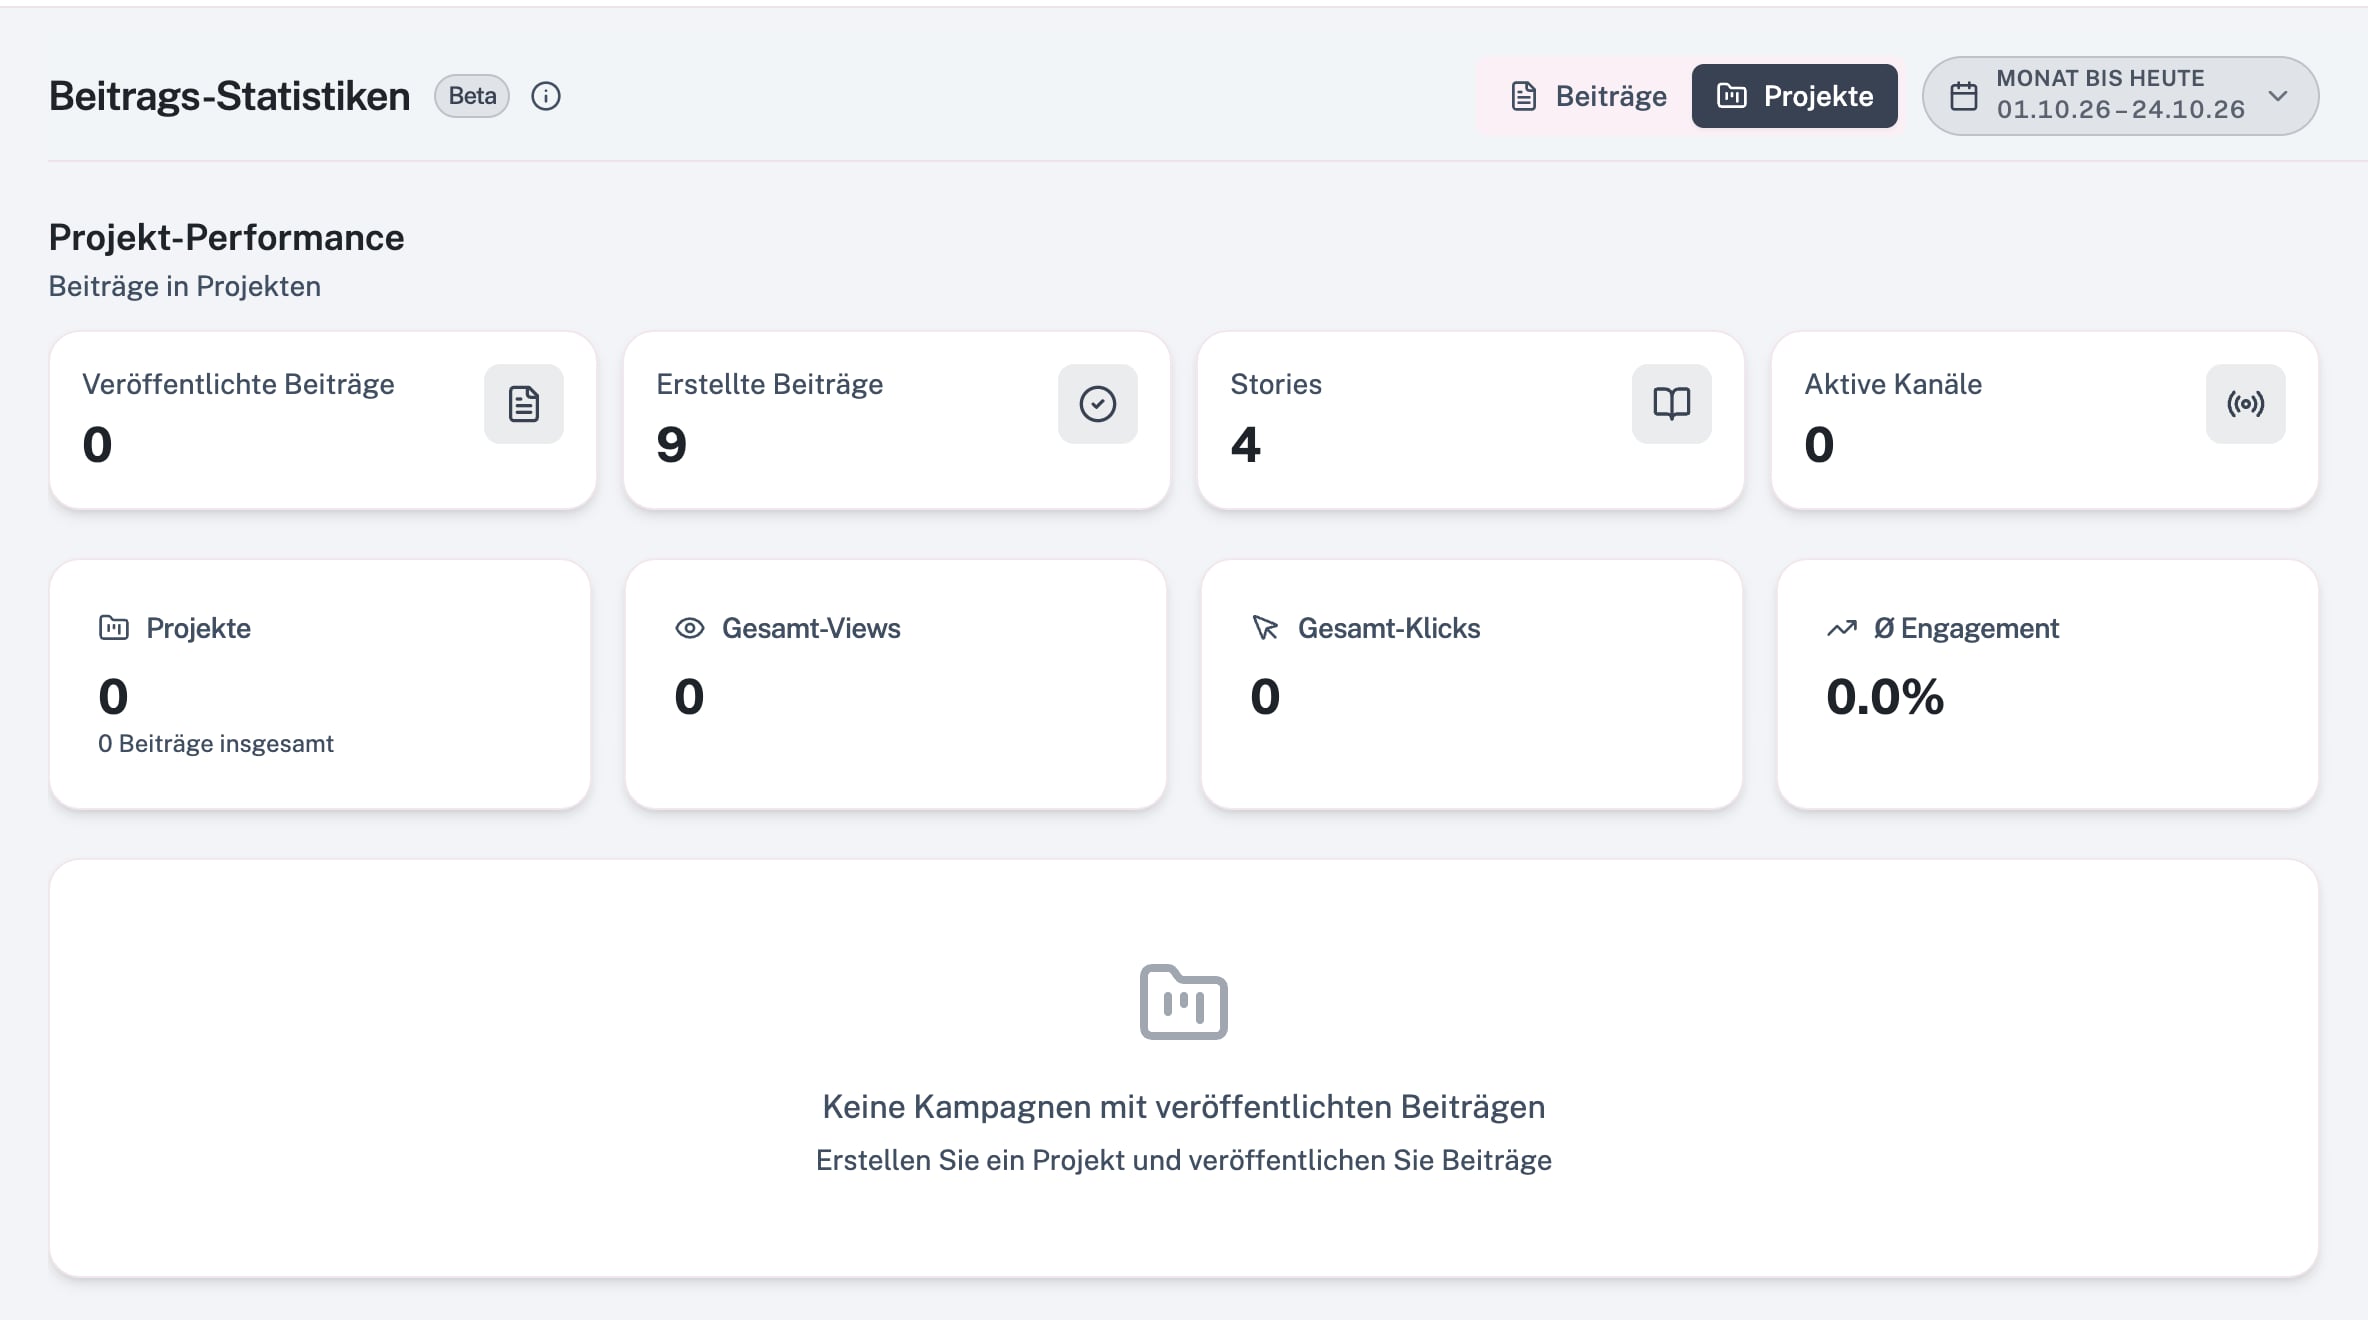This screenshot has height=1320, width=2368.
Task: Click the checkmark icon in Erstellte Beiträge card
Action: coord(1098,404)
